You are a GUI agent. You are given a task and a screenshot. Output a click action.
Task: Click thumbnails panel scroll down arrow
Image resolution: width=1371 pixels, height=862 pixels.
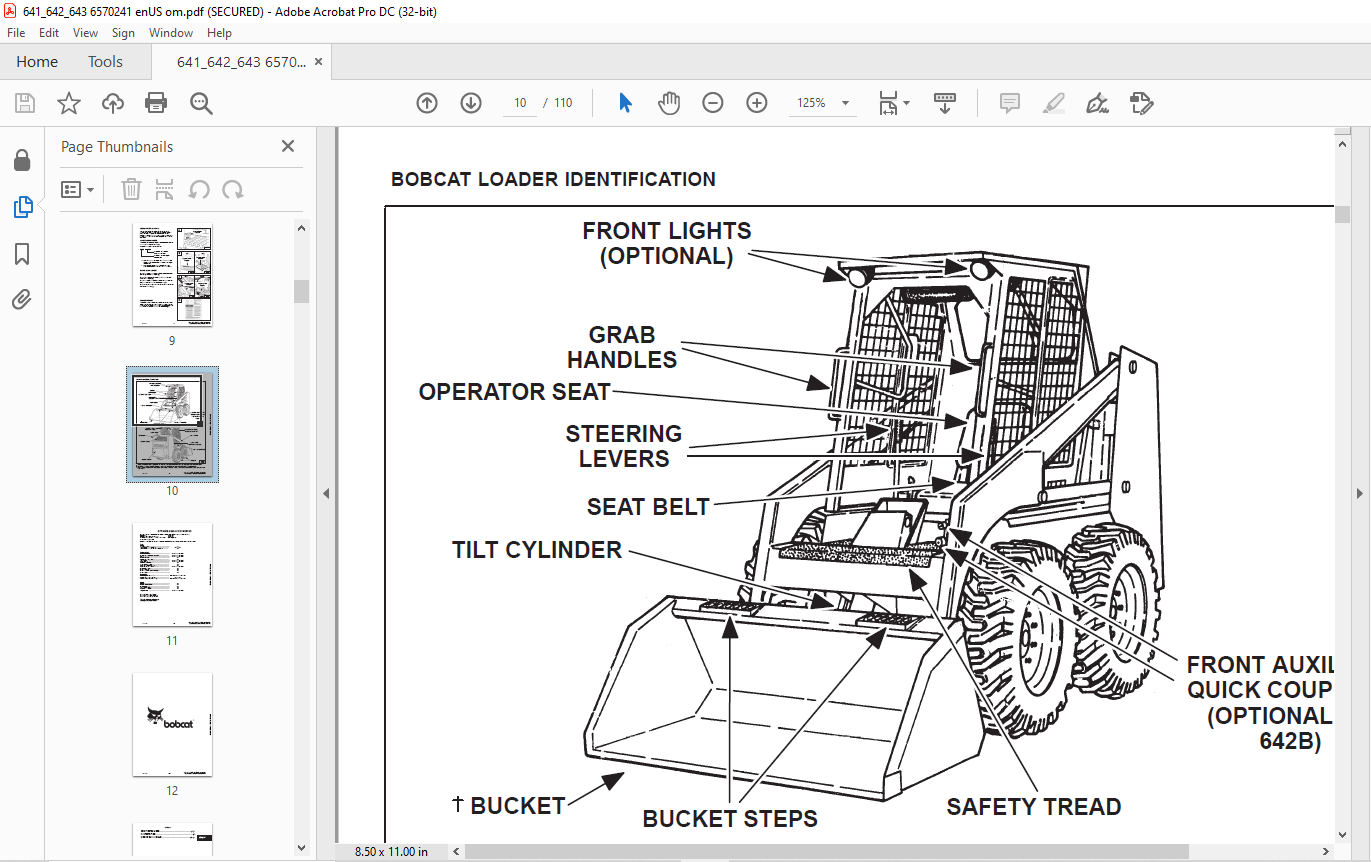301,848
